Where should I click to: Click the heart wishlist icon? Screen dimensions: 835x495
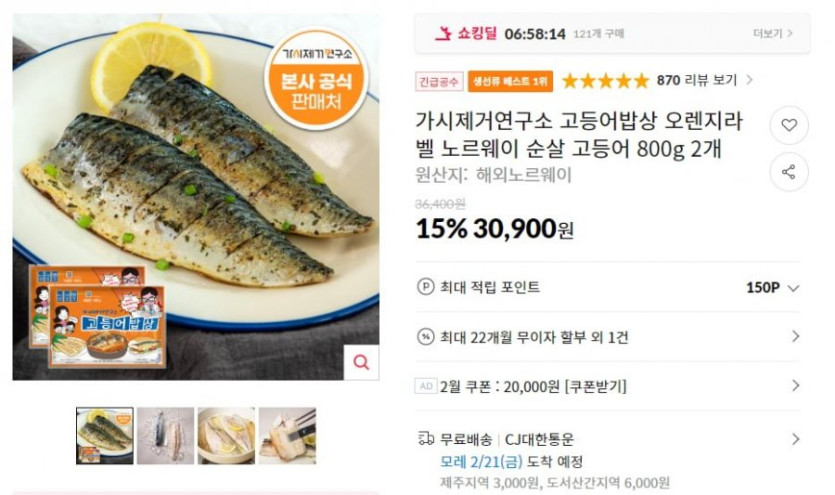789,125
